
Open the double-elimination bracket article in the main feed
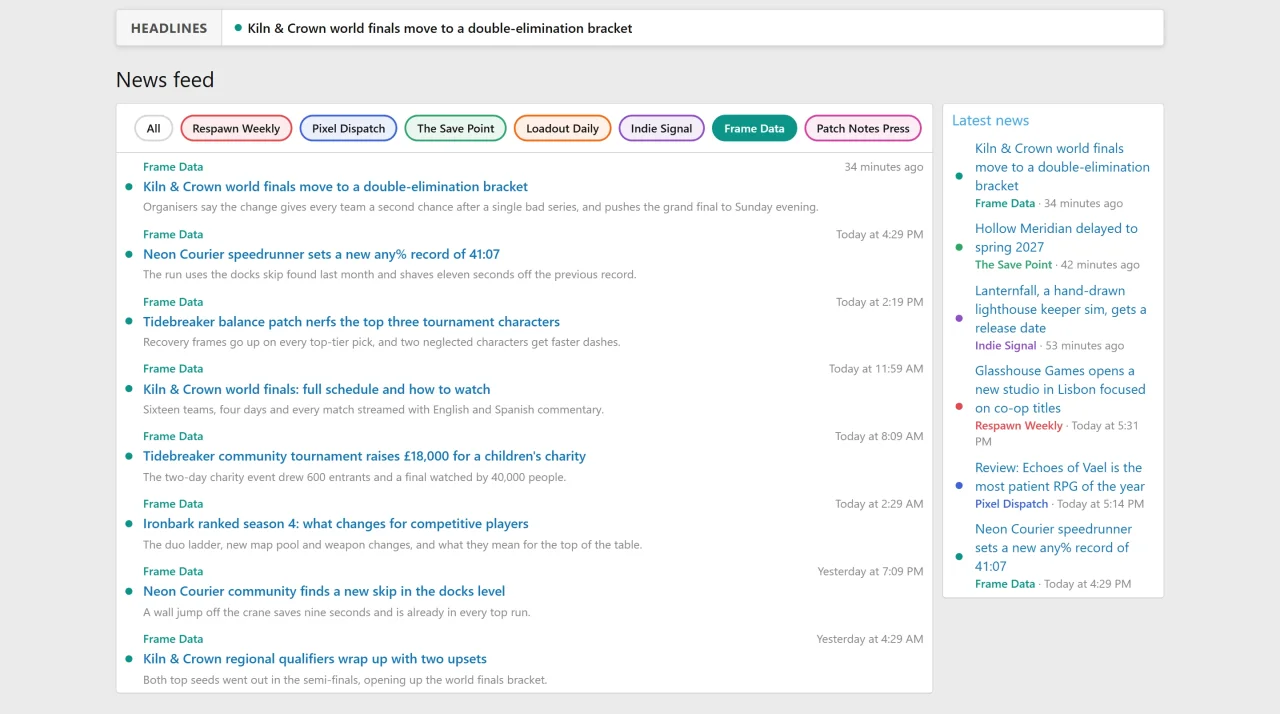pyautogui.click(x=335, y=186)
